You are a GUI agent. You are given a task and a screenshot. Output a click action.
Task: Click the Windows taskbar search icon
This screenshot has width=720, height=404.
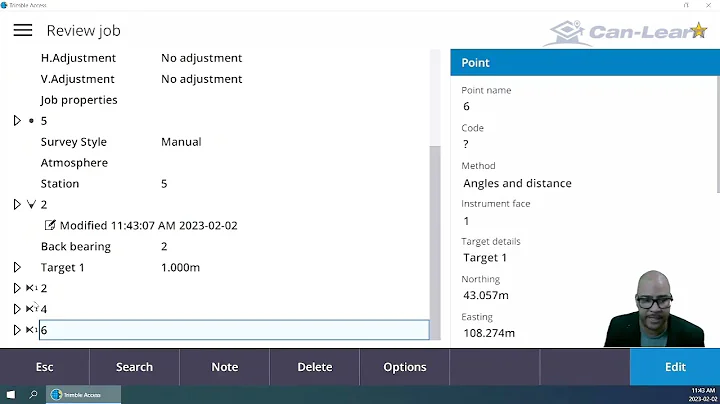tap(33, 394)
